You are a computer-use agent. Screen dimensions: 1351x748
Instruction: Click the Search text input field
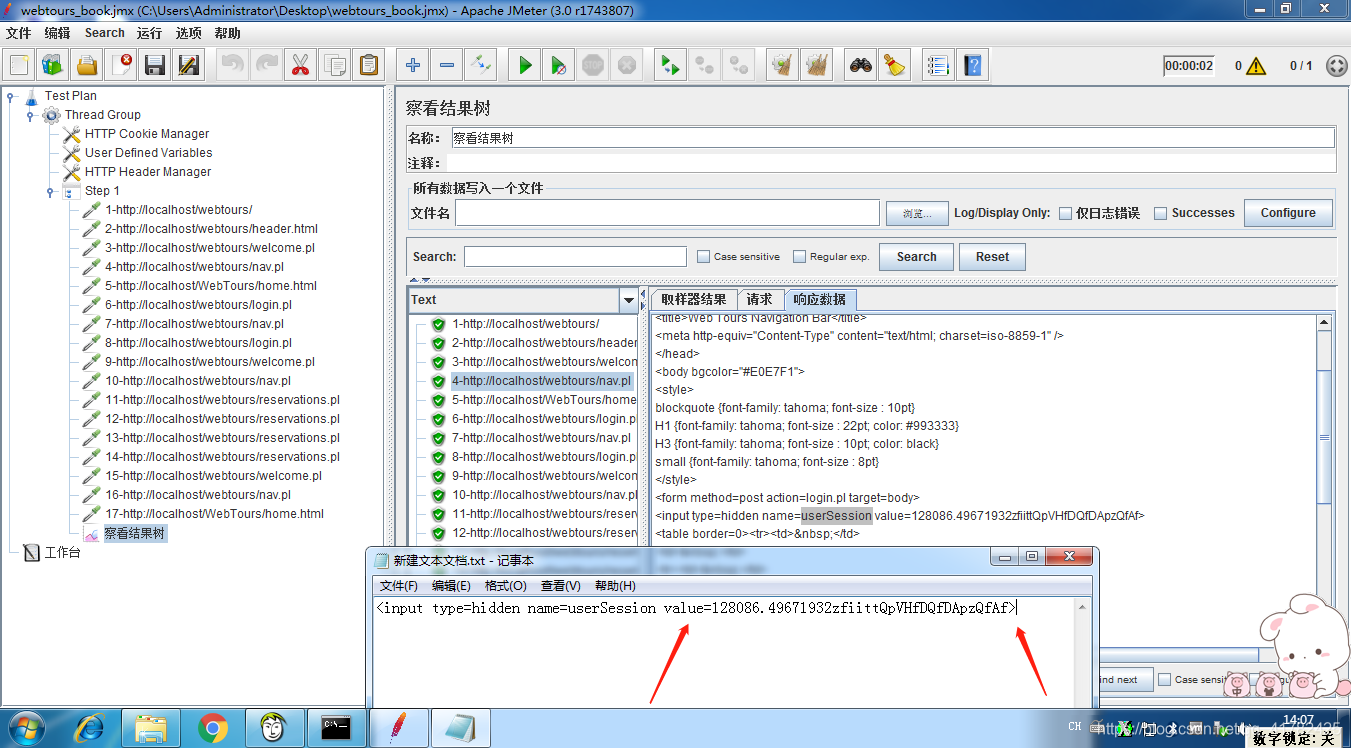575,257
